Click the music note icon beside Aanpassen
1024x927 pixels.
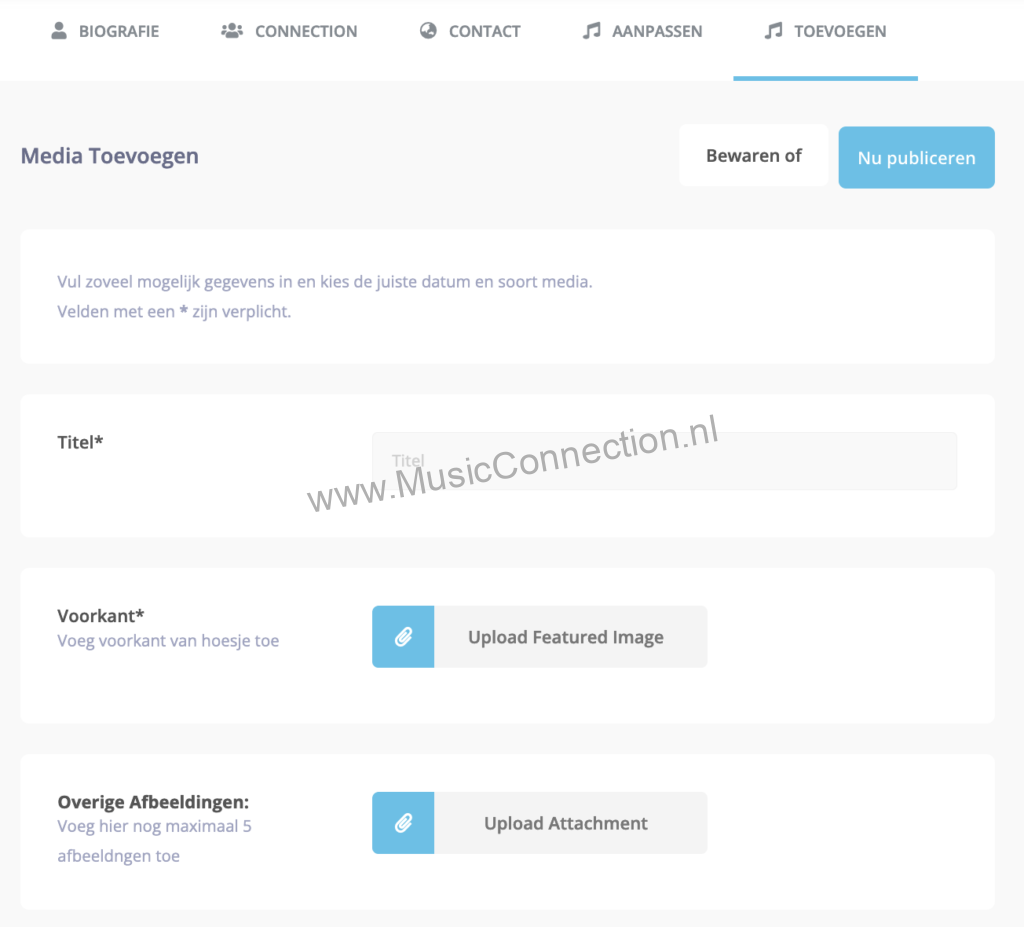[591, 31]
